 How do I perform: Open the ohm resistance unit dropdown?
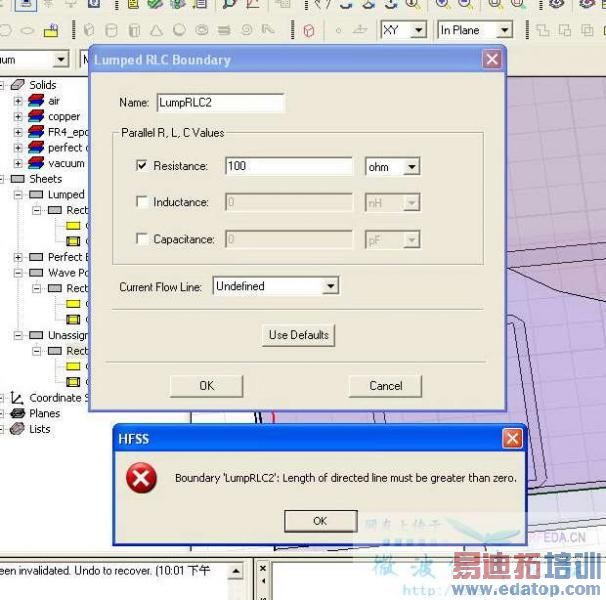pos(412,167)
